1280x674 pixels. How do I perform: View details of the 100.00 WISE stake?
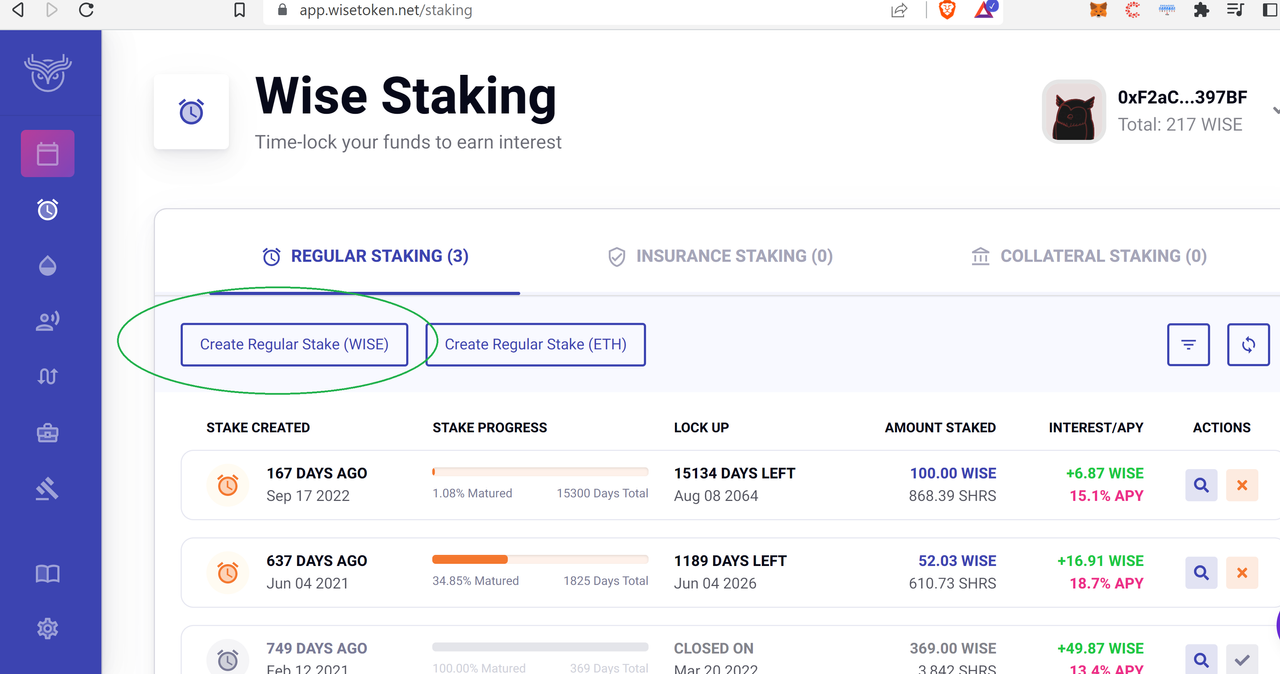[x=1201, y=485]
